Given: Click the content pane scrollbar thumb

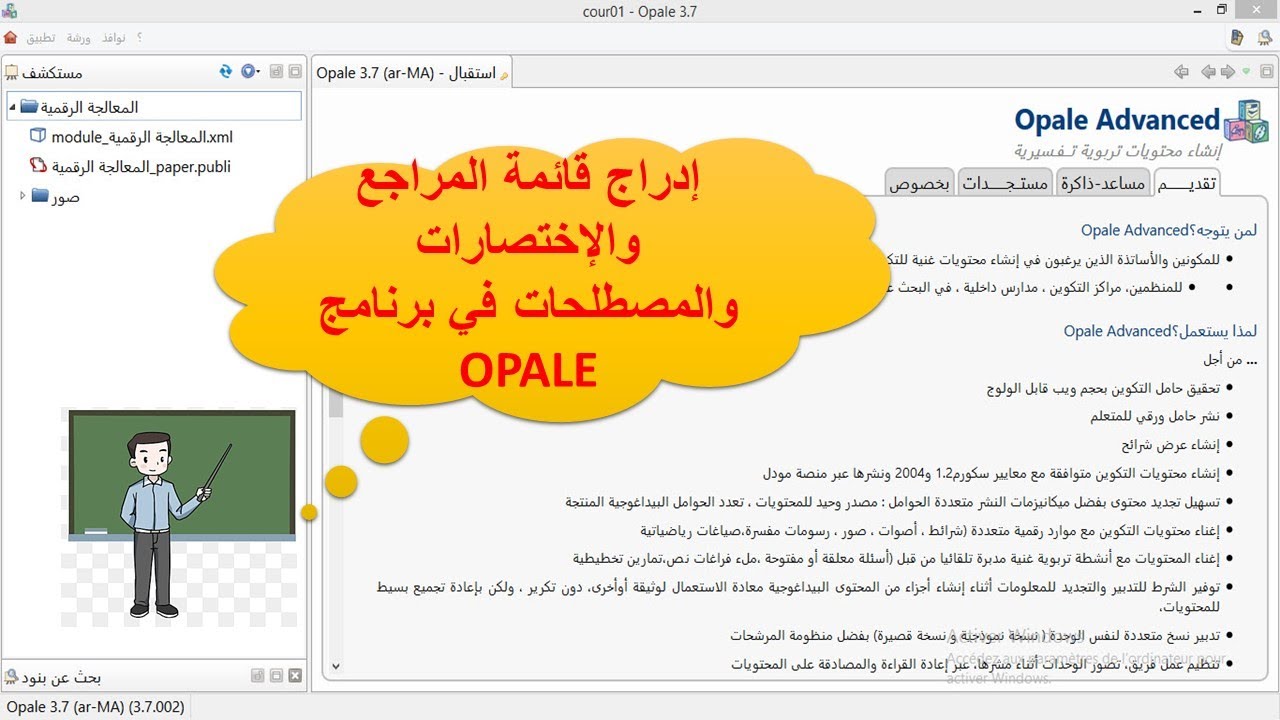Looking at the screenshot, I should point(336,402).
